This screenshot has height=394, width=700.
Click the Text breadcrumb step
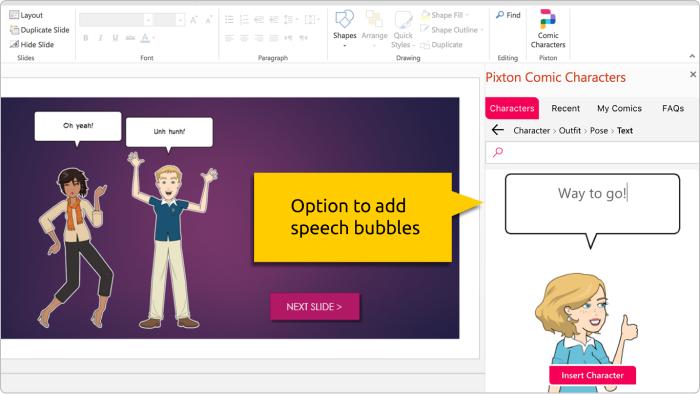[x=625, y=131]
